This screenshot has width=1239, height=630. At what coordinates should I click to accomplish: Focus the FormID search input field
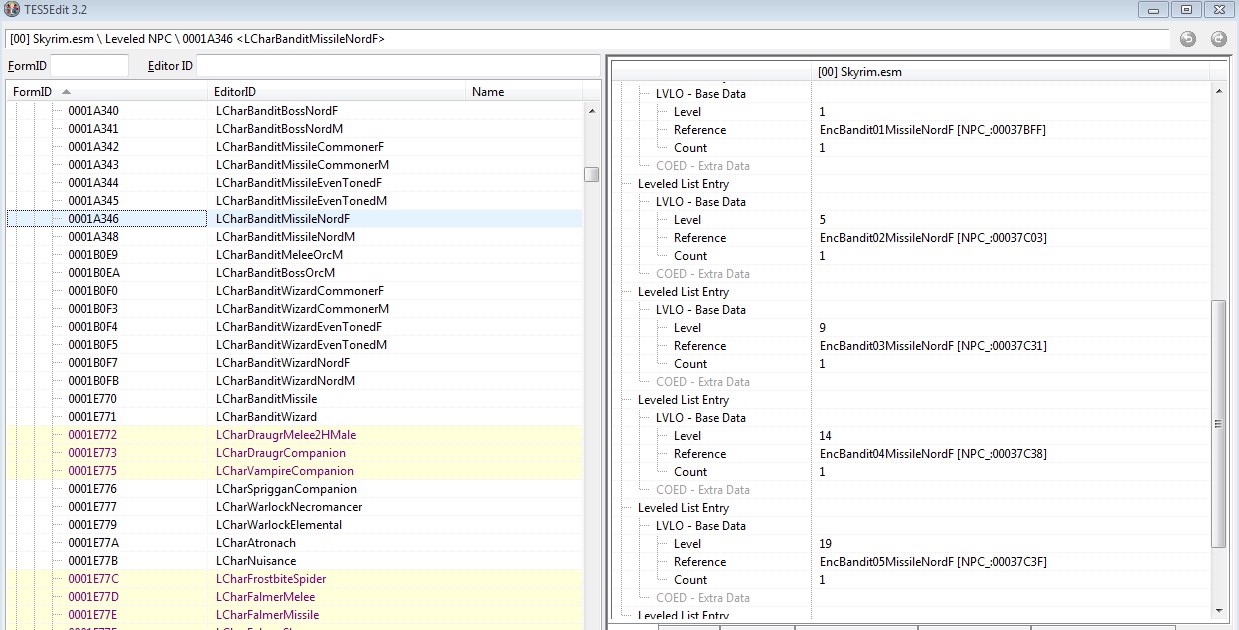point(89,66)
